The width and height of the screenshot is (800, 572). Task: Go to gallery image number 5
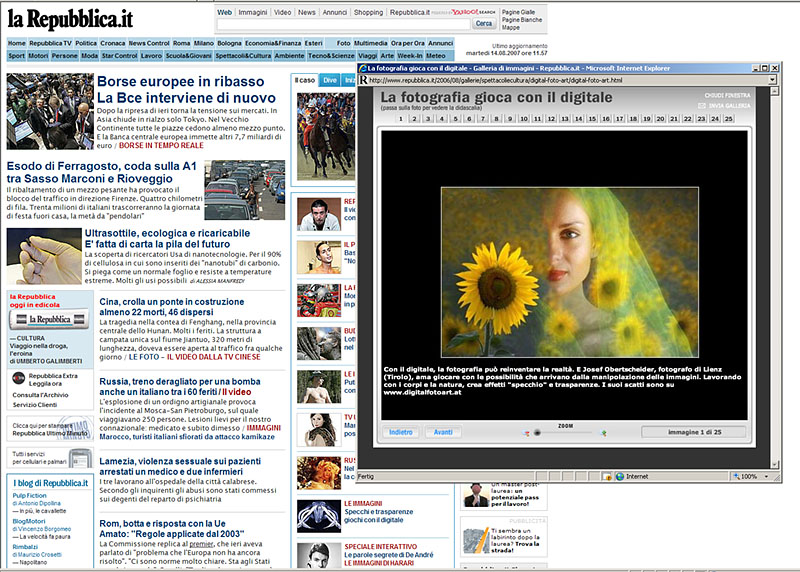pos(456,118)
